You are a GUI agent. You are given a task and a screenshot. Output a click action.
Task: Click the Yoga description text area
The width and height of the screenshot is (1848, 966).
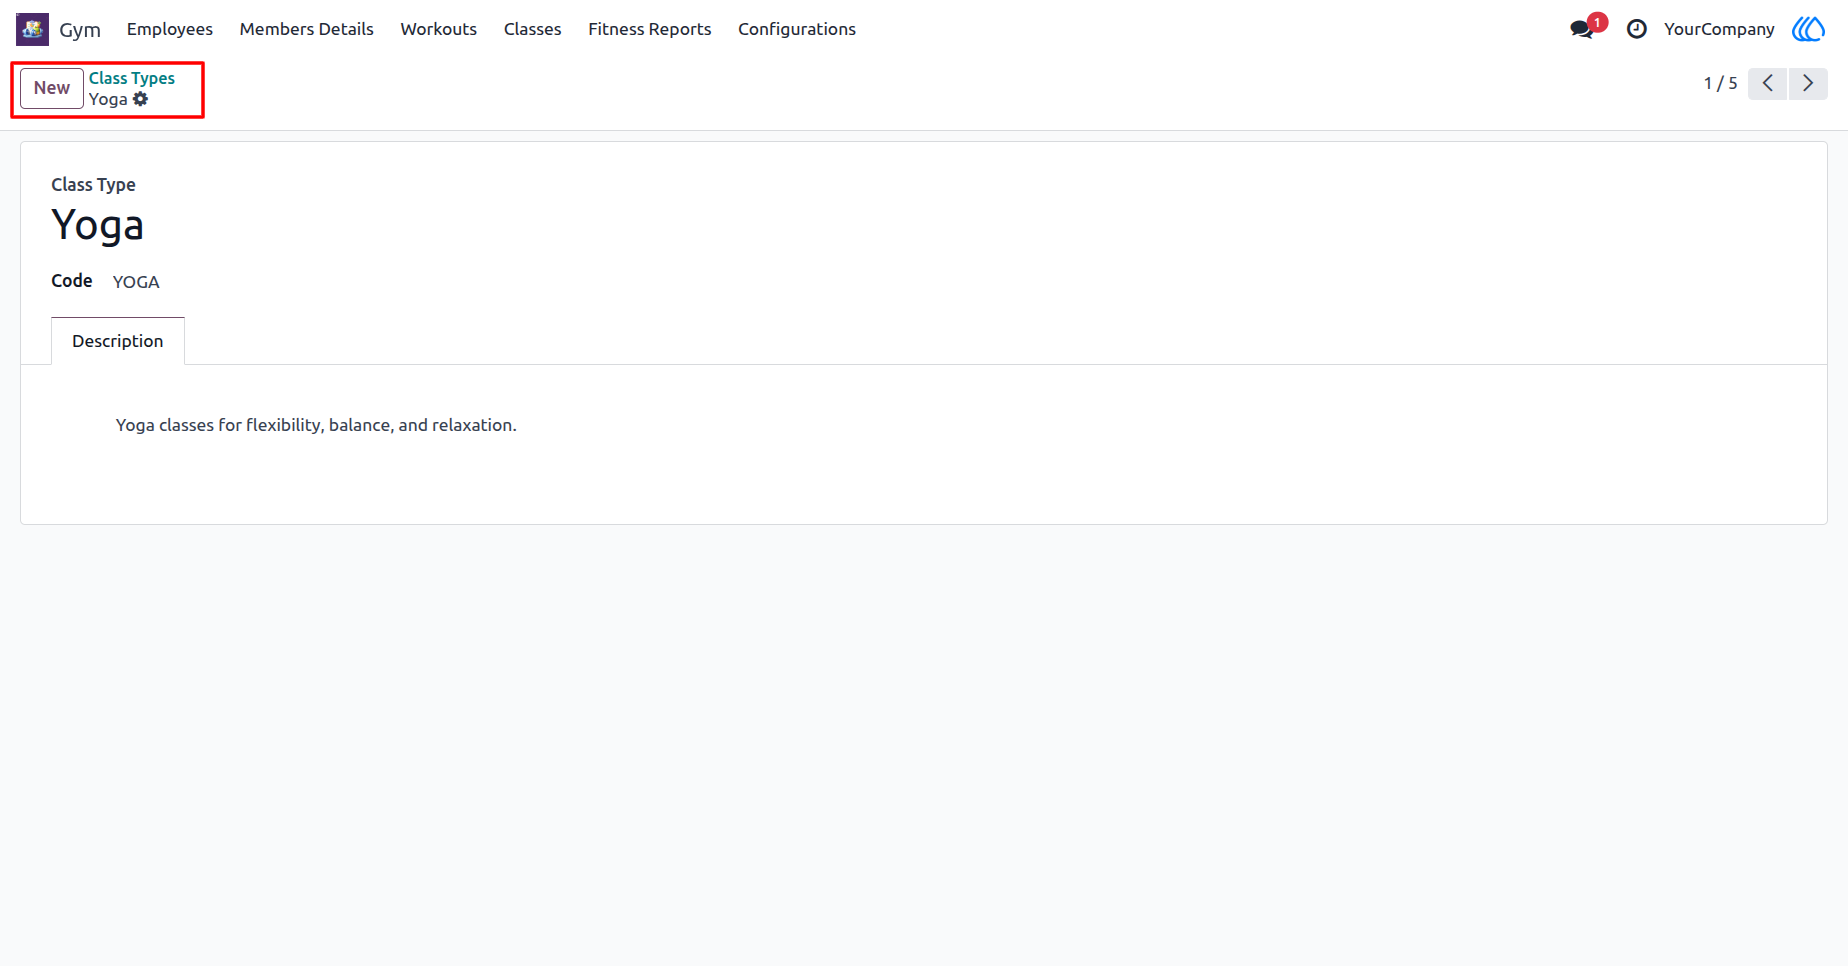(x=316, y=425)
